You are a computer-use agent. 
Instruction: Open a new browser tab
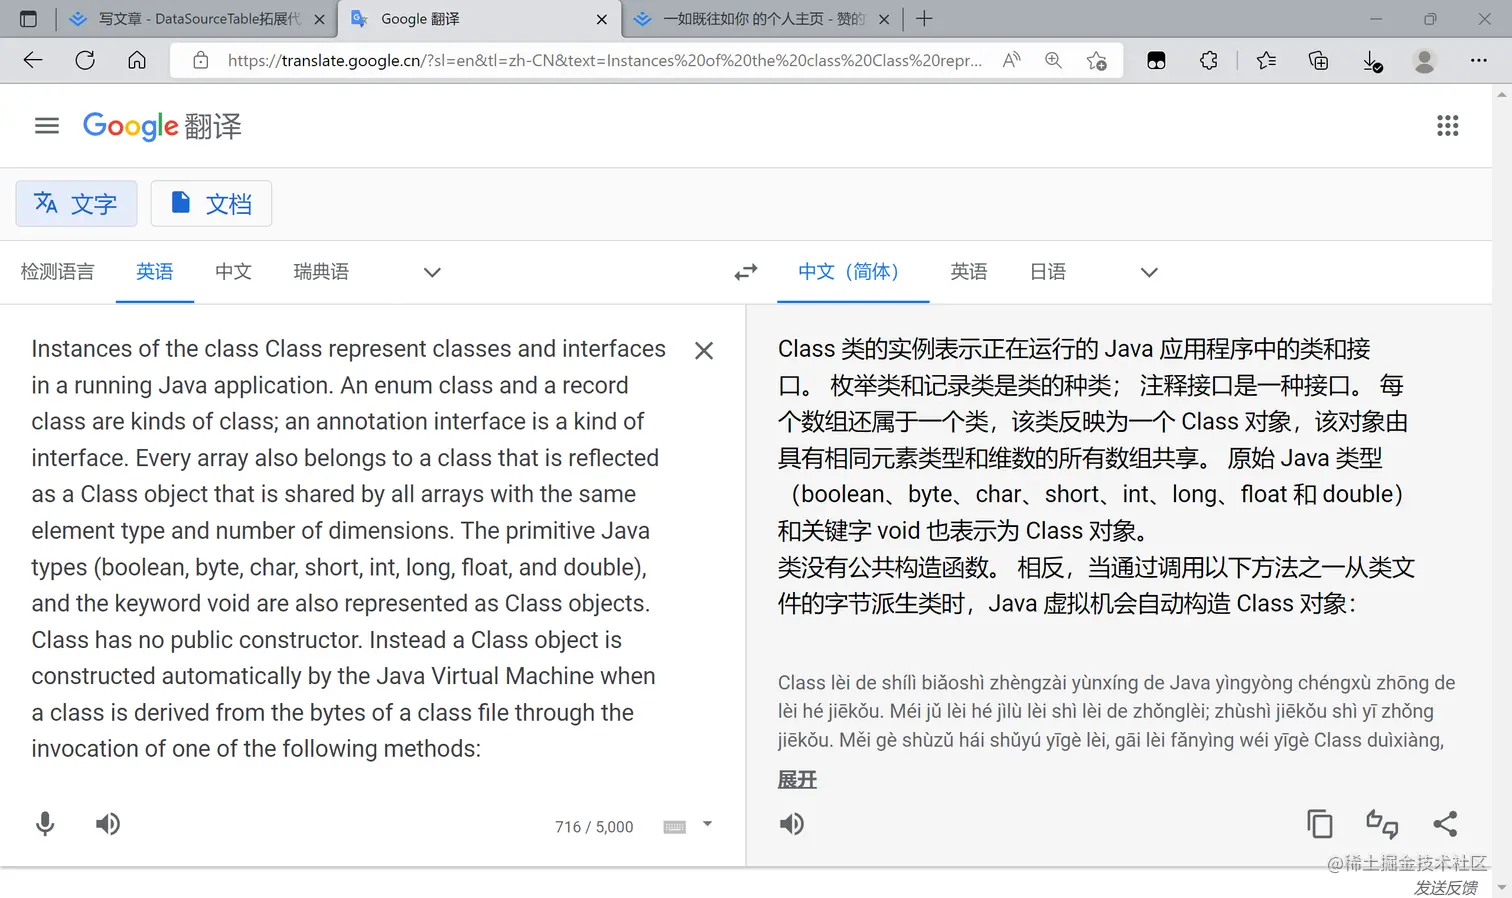(924, 19)
